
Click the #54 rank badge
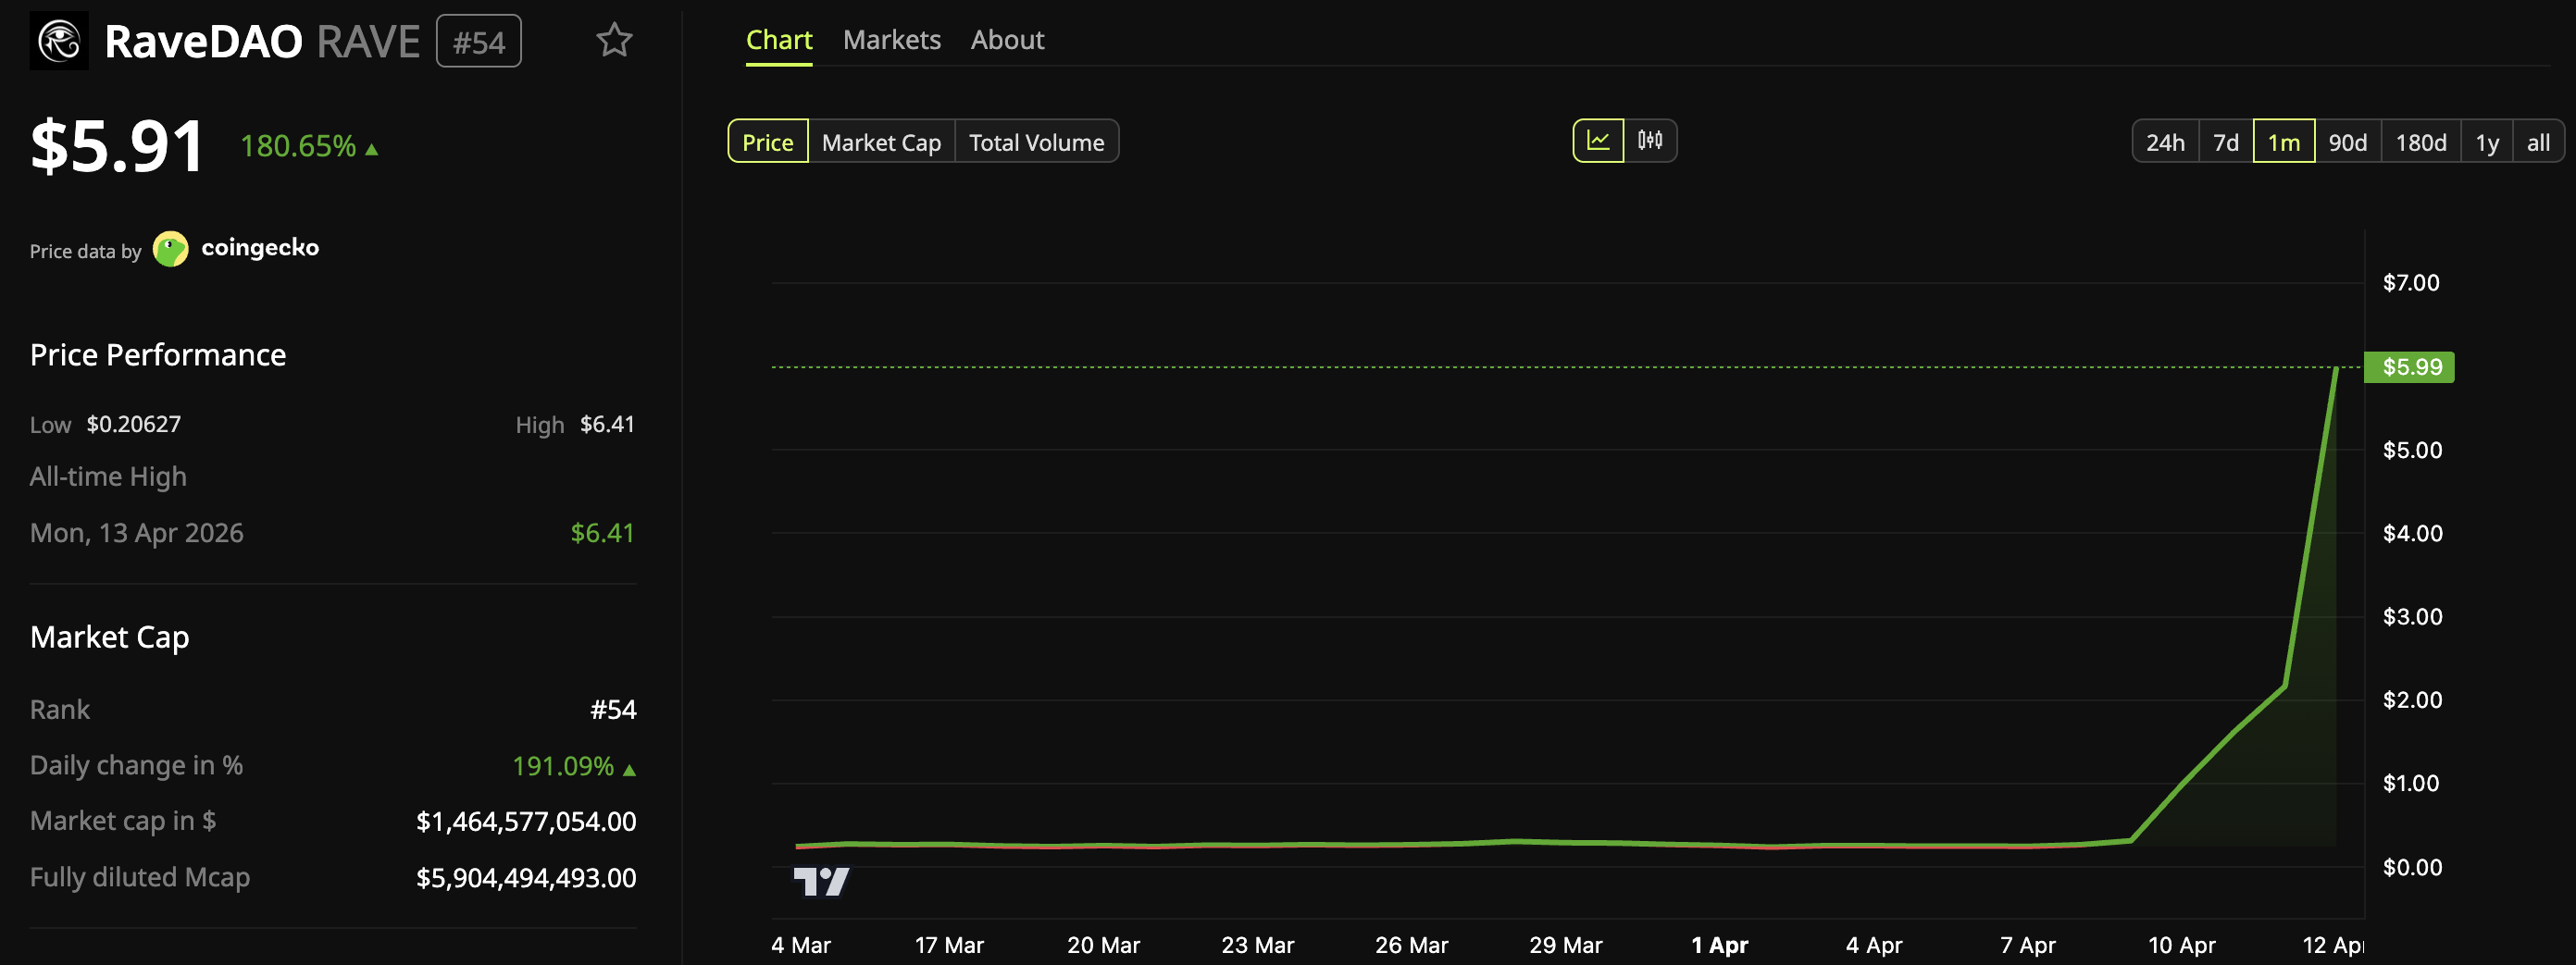tap(478, 40)
